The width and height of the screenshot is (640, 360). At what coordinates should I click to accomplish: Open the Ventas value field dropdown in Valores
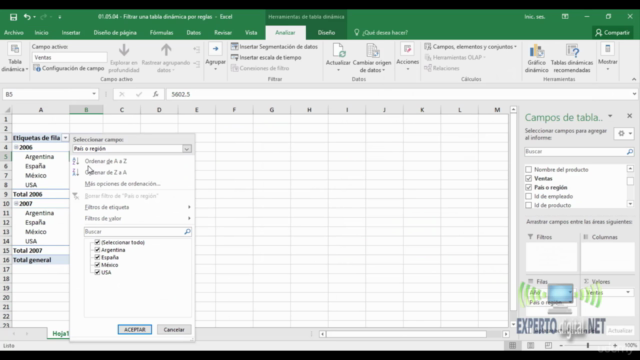628,292
